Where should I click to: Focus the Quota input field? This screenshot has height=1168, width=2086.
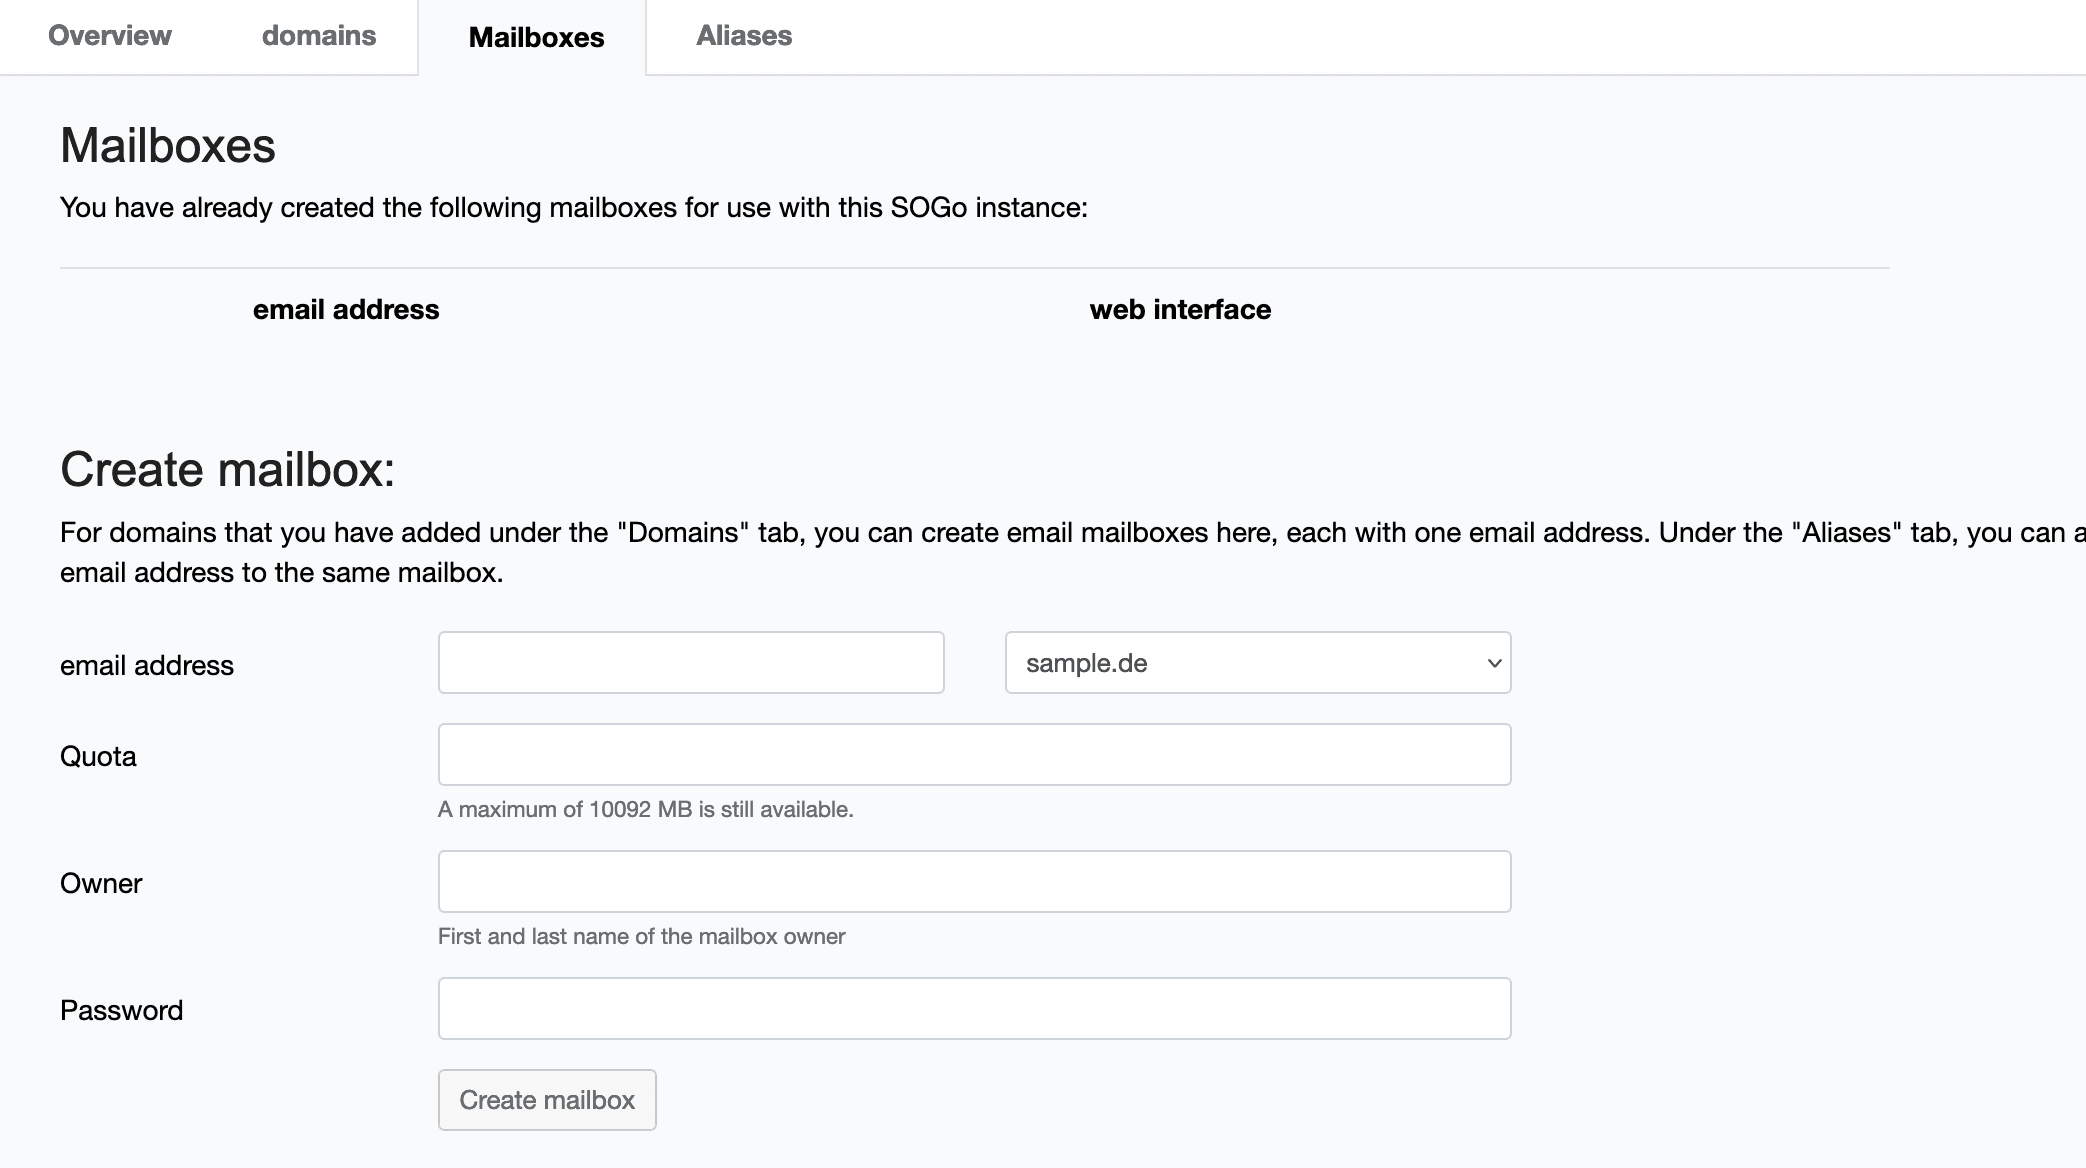pos(973,754)
